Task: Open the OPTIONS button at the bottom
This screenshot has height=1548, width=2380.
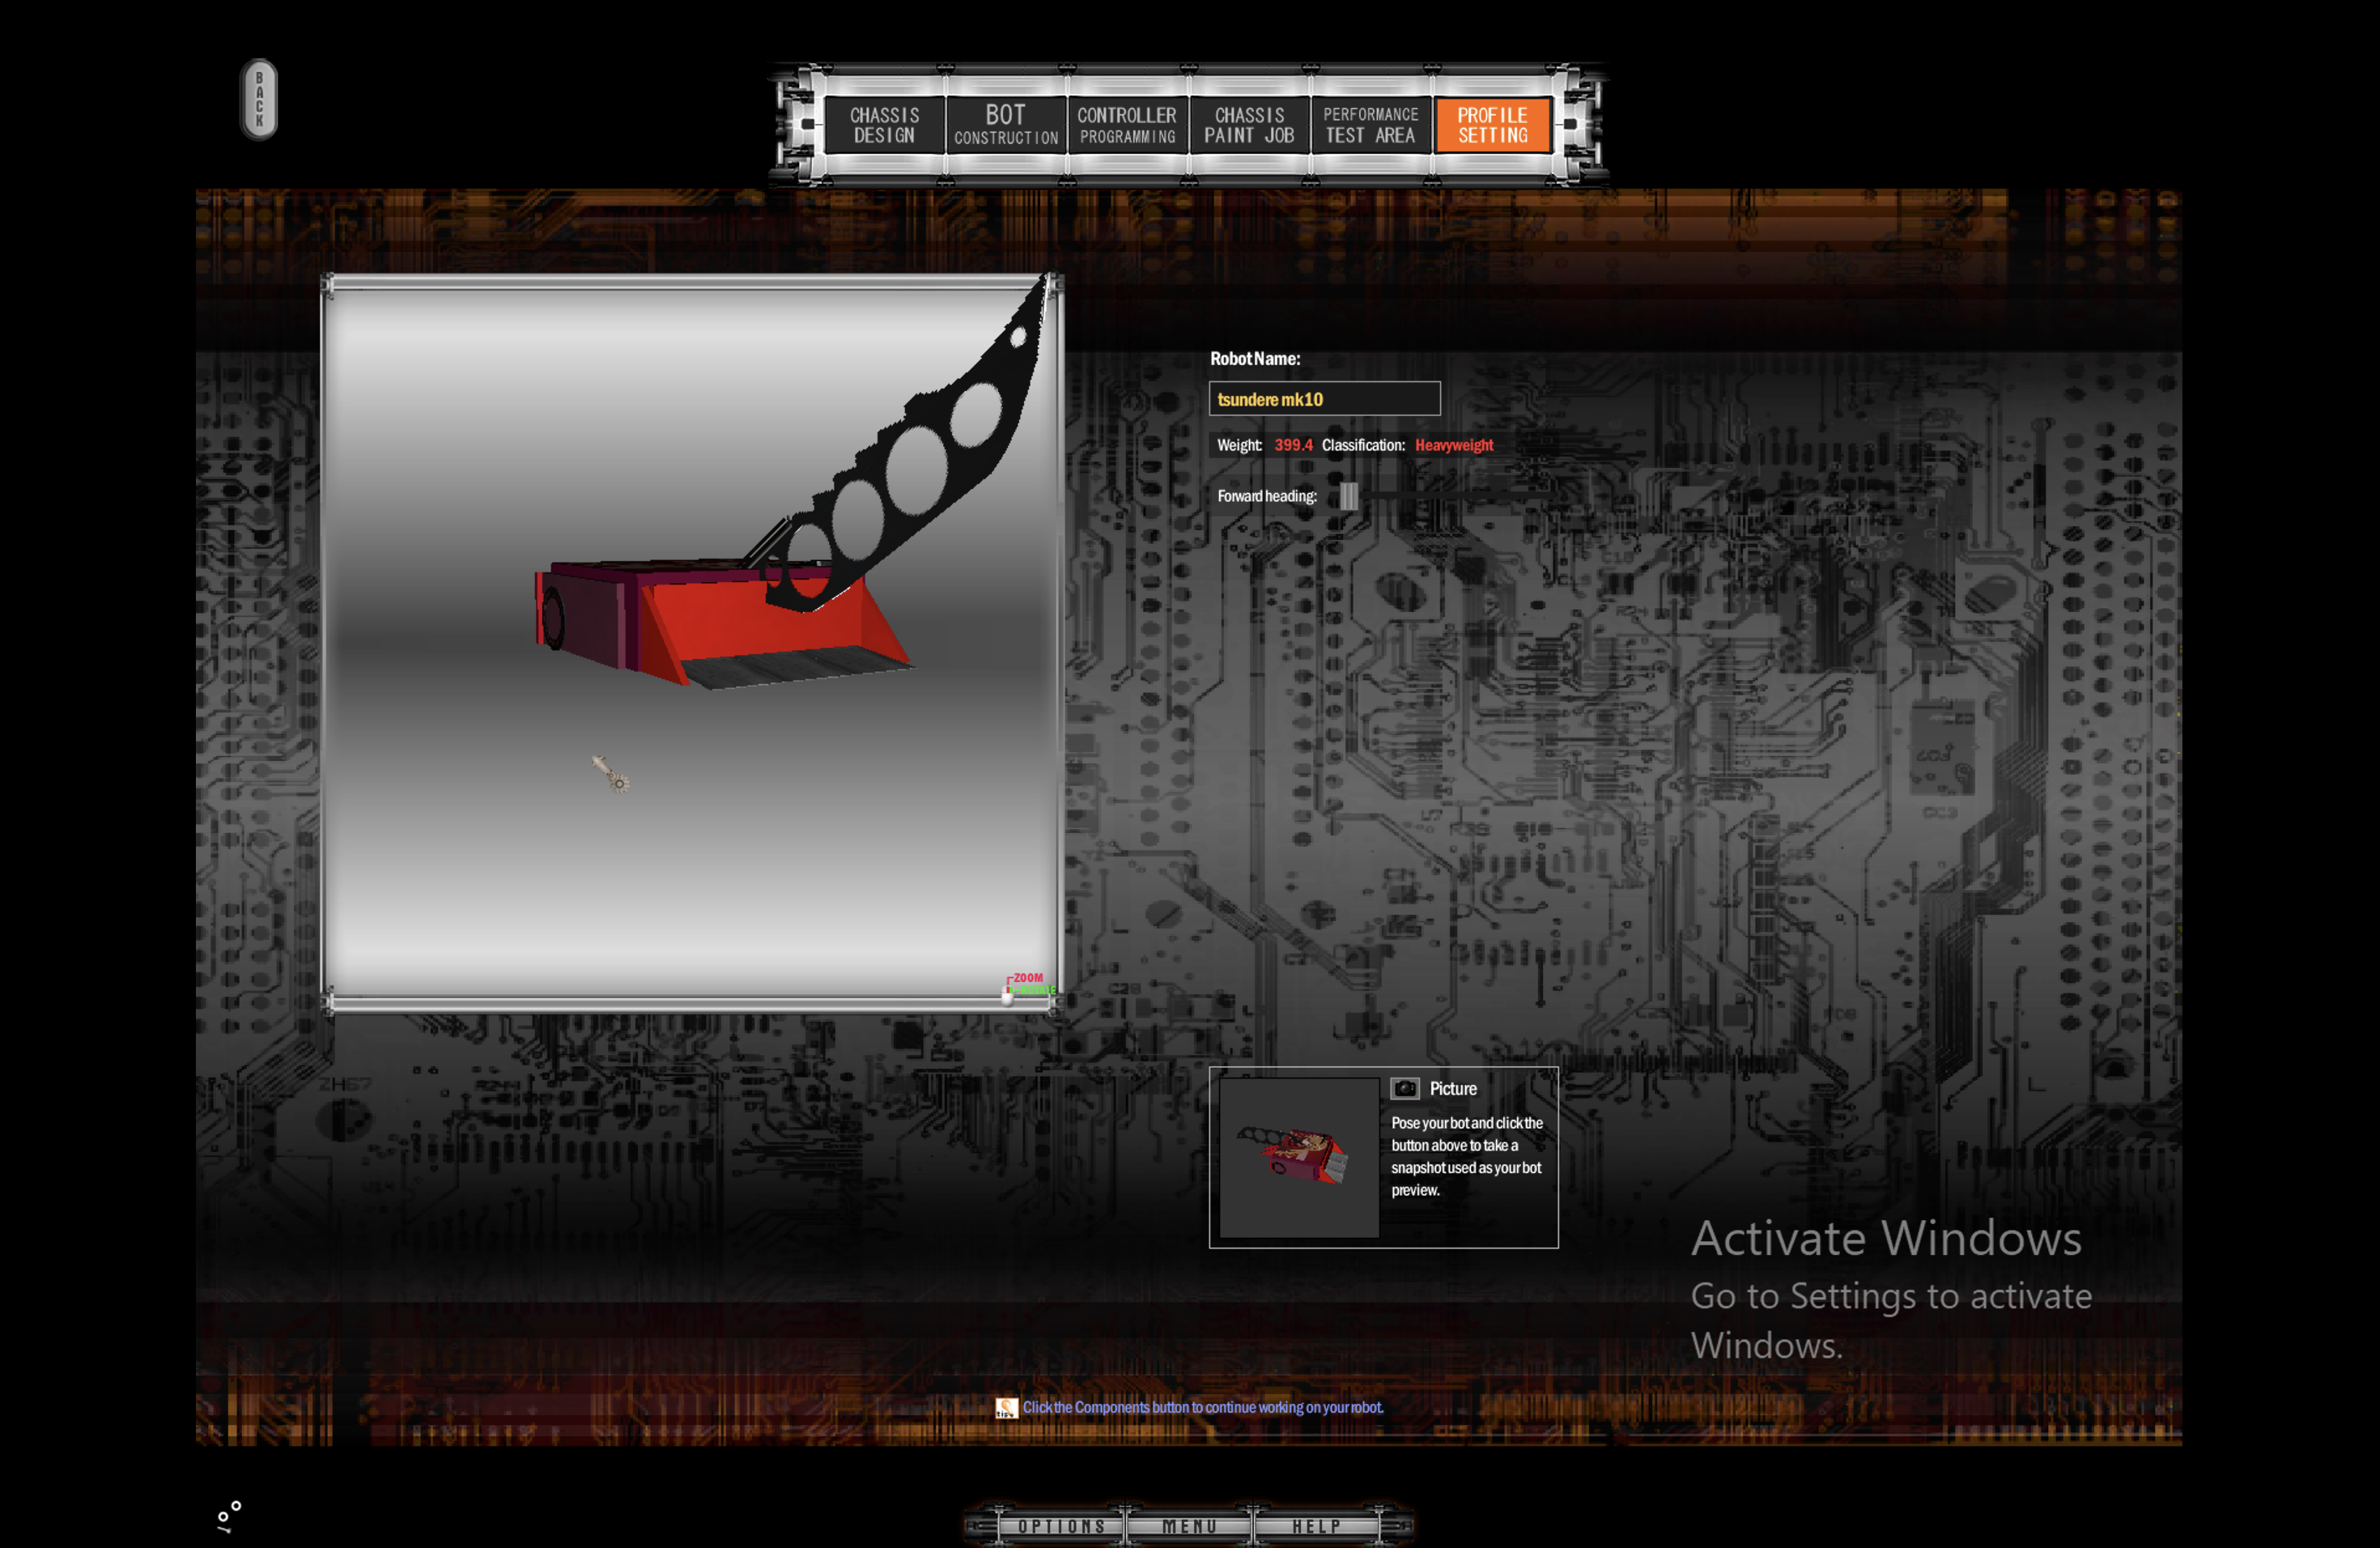Action: [1061, 1526]
